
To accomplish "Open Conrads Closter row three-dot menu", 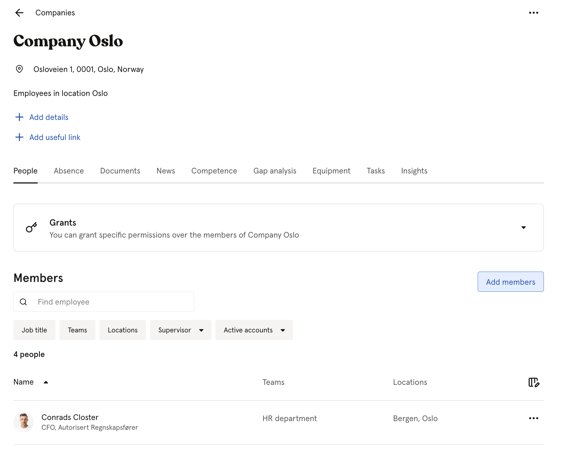I will pos(533,418).
